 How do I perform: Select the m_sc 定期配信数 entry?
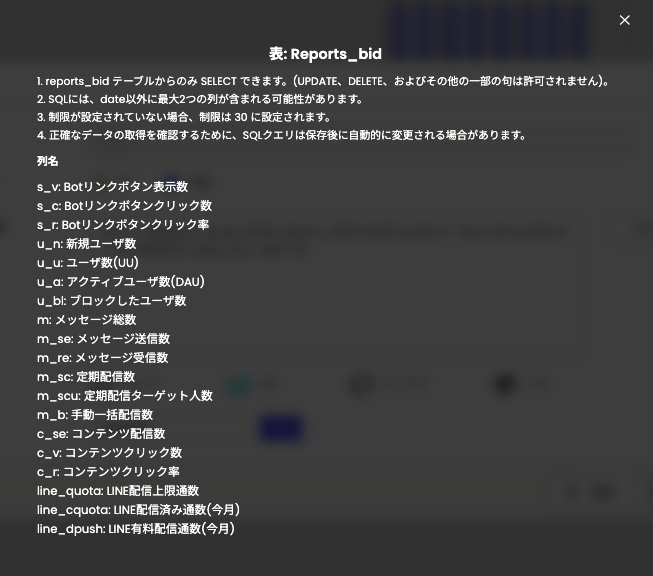pos(85,377)
